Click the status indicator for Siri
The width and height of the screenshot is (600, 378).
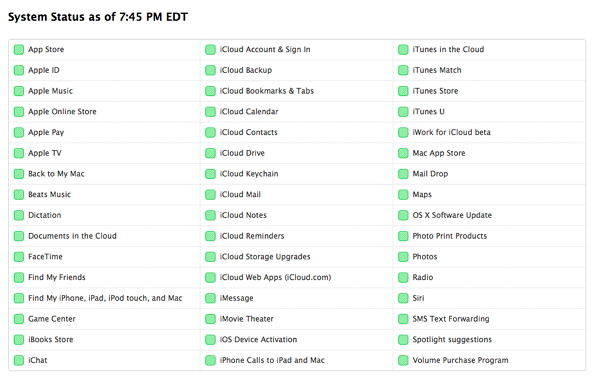click(x=403, y=298)
